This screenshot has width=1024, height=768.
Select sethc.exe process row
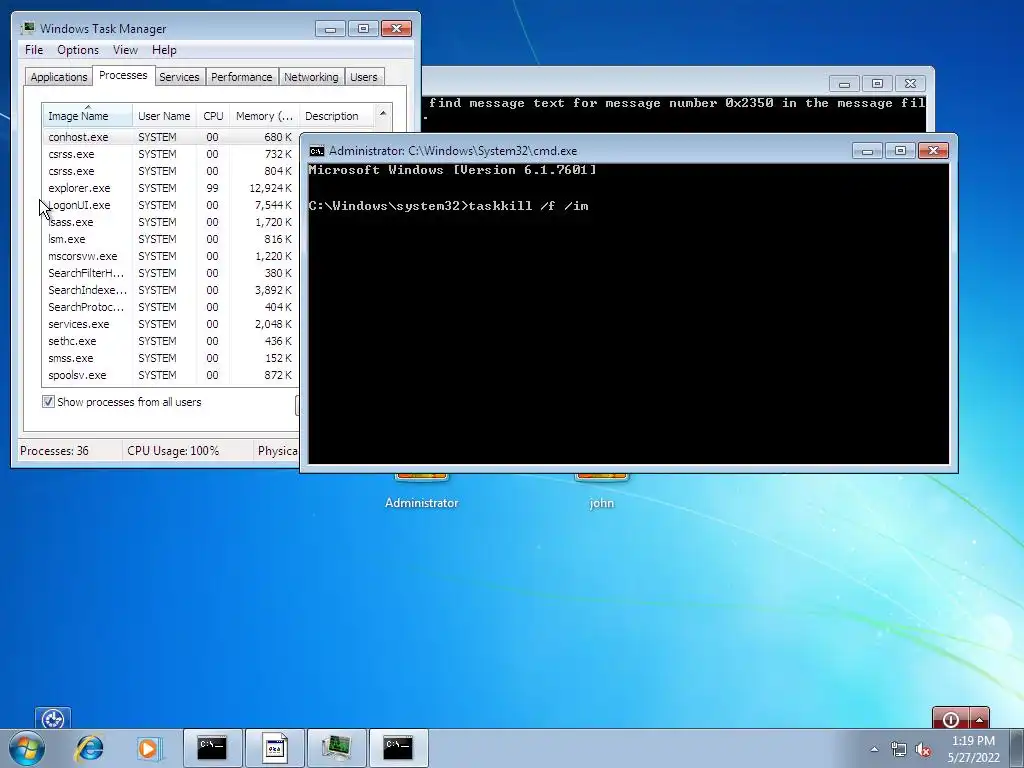[170, 341]
